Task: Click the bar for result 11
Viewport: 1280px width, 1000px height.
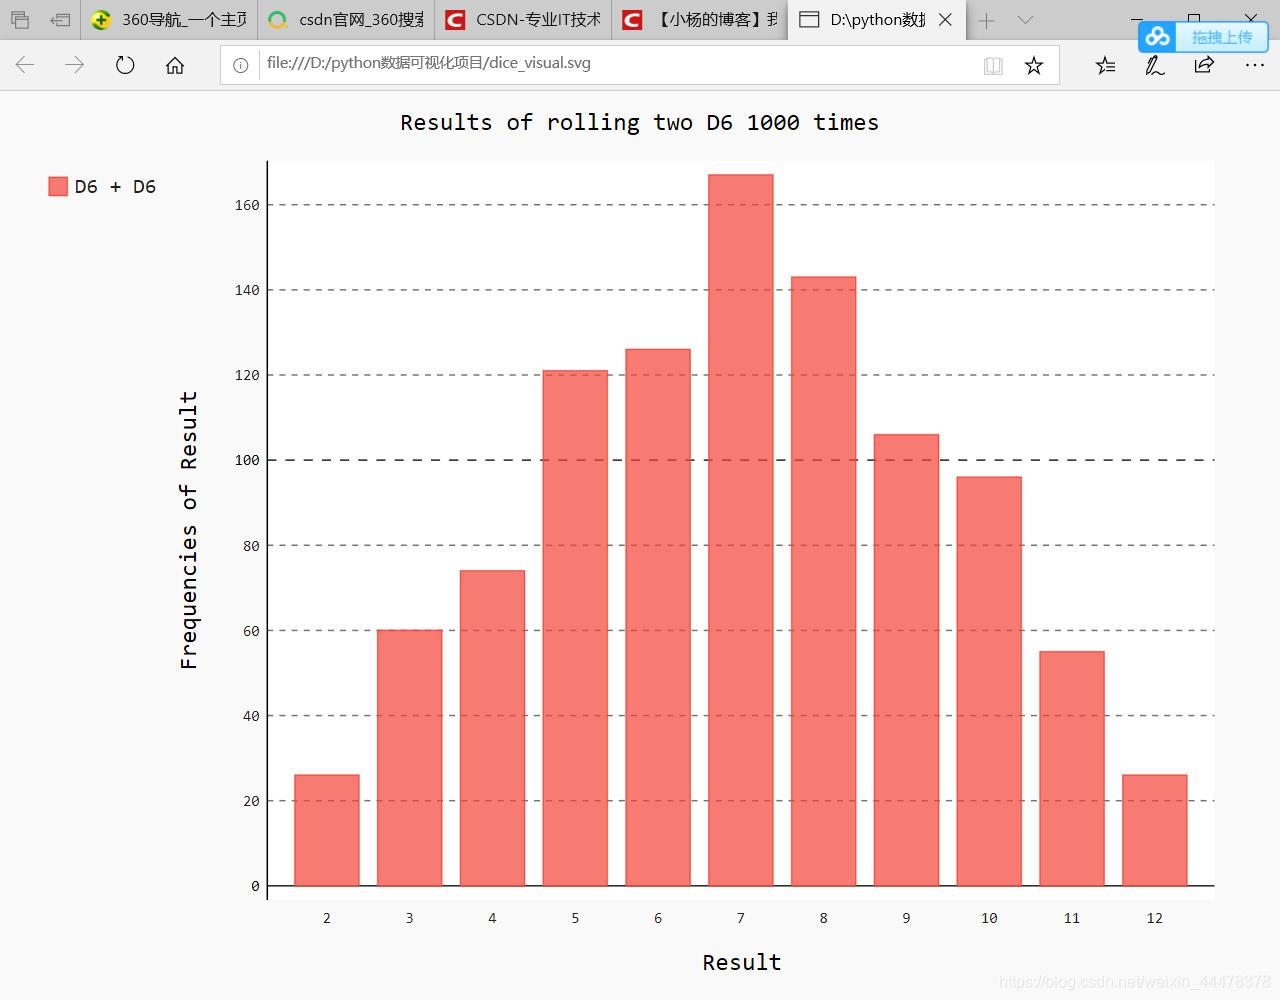Action: [x=1072, y=769]
